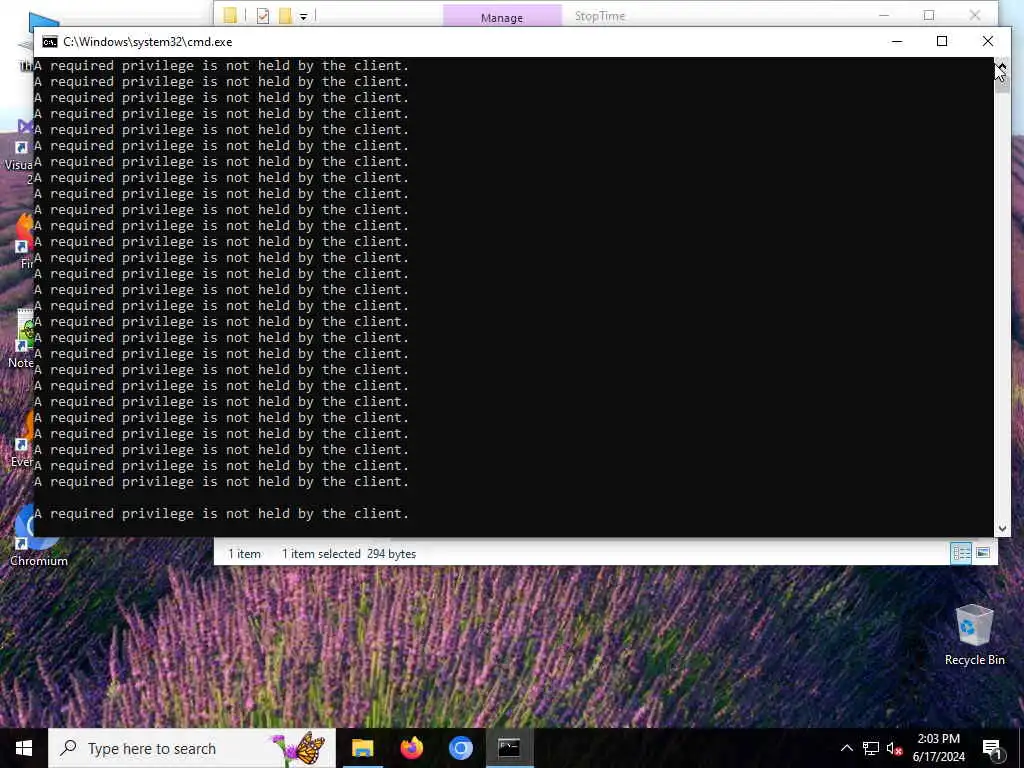Screen dimensions: 1024x768
Task: Click the Explorer properties quick-access icon
Action: pos(263,16)
